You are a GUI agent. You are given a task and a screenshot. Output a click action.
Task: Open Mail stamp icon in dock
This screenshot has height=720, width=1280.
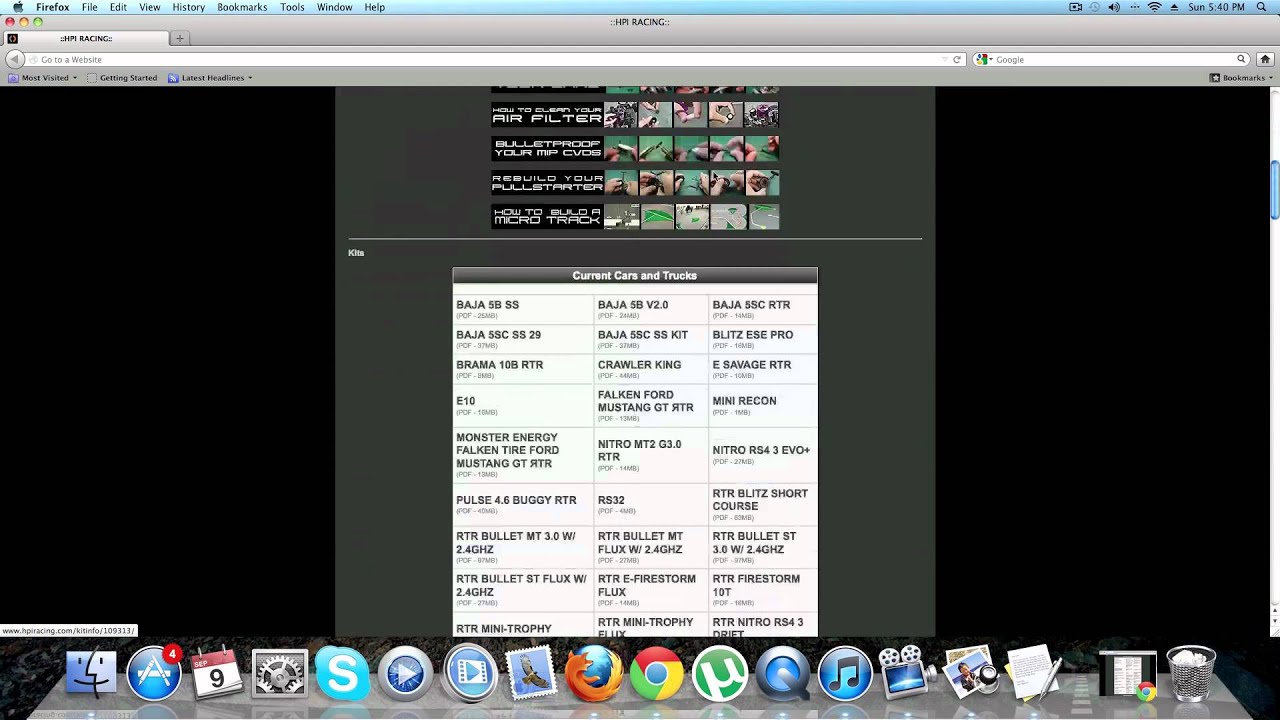coord(531,672)
